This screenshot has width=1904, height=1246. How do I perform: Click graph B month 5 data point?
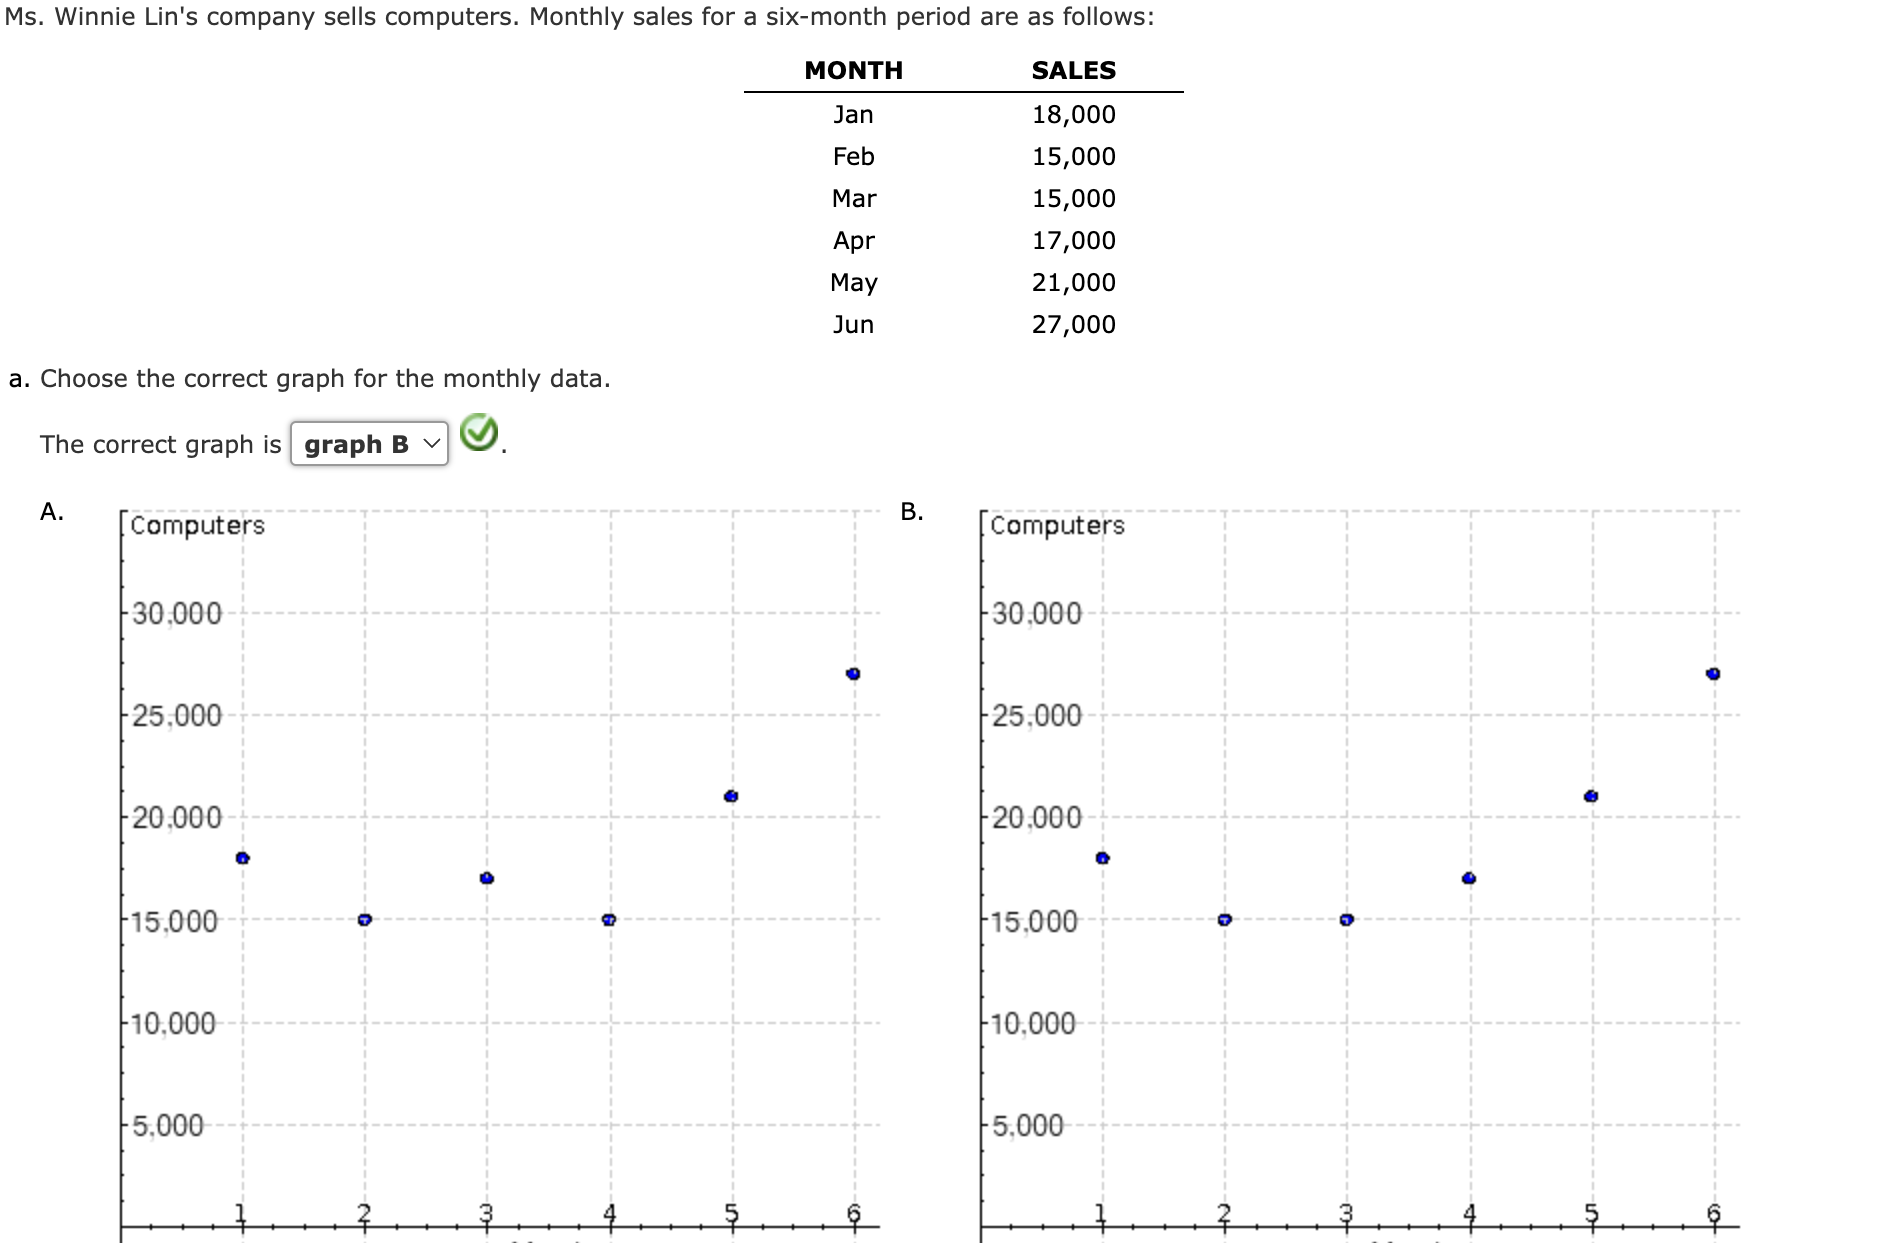pyautogui.click(x=1591, y=796)
